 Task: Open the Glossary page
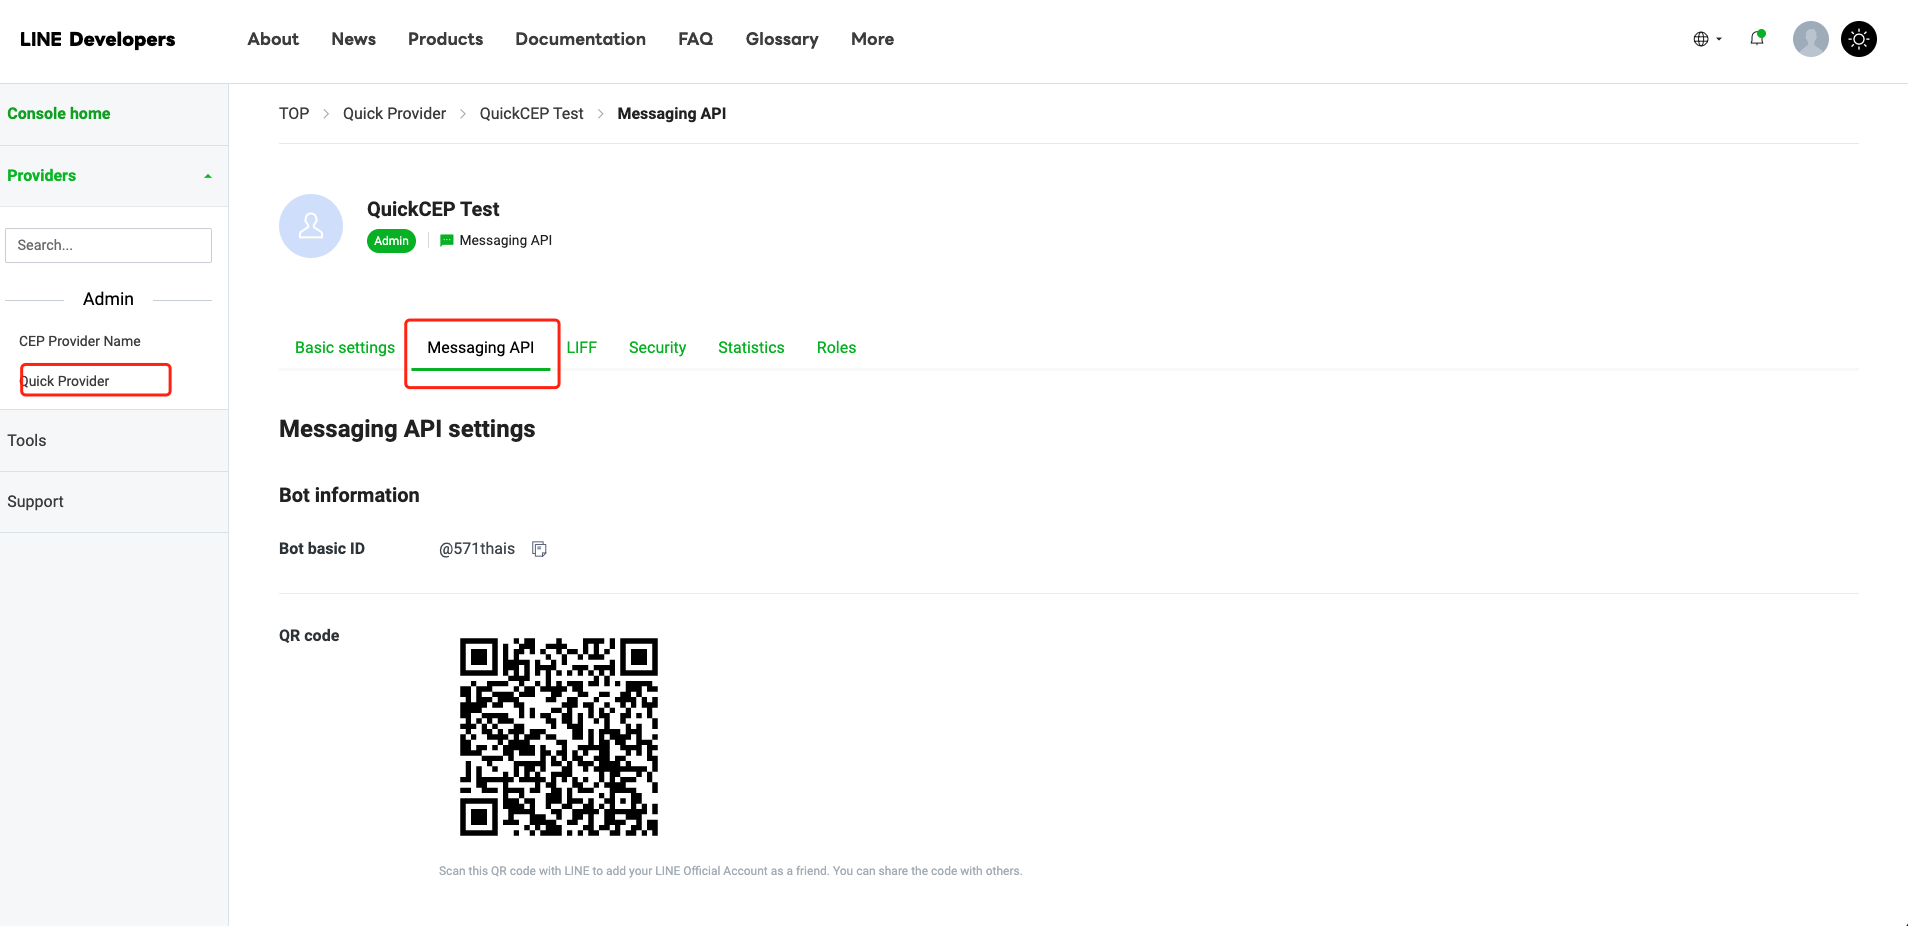(x=782, y=39)
